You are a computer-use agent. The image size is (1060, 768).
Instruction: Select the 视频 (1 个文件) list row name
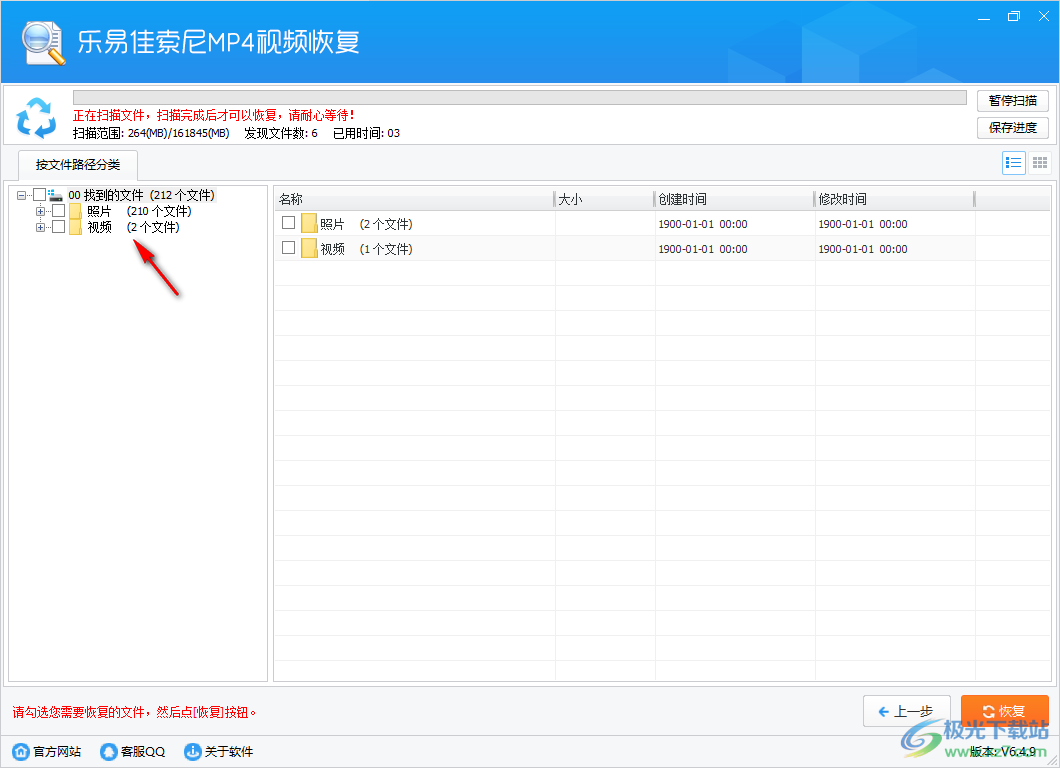pos(366,249)
